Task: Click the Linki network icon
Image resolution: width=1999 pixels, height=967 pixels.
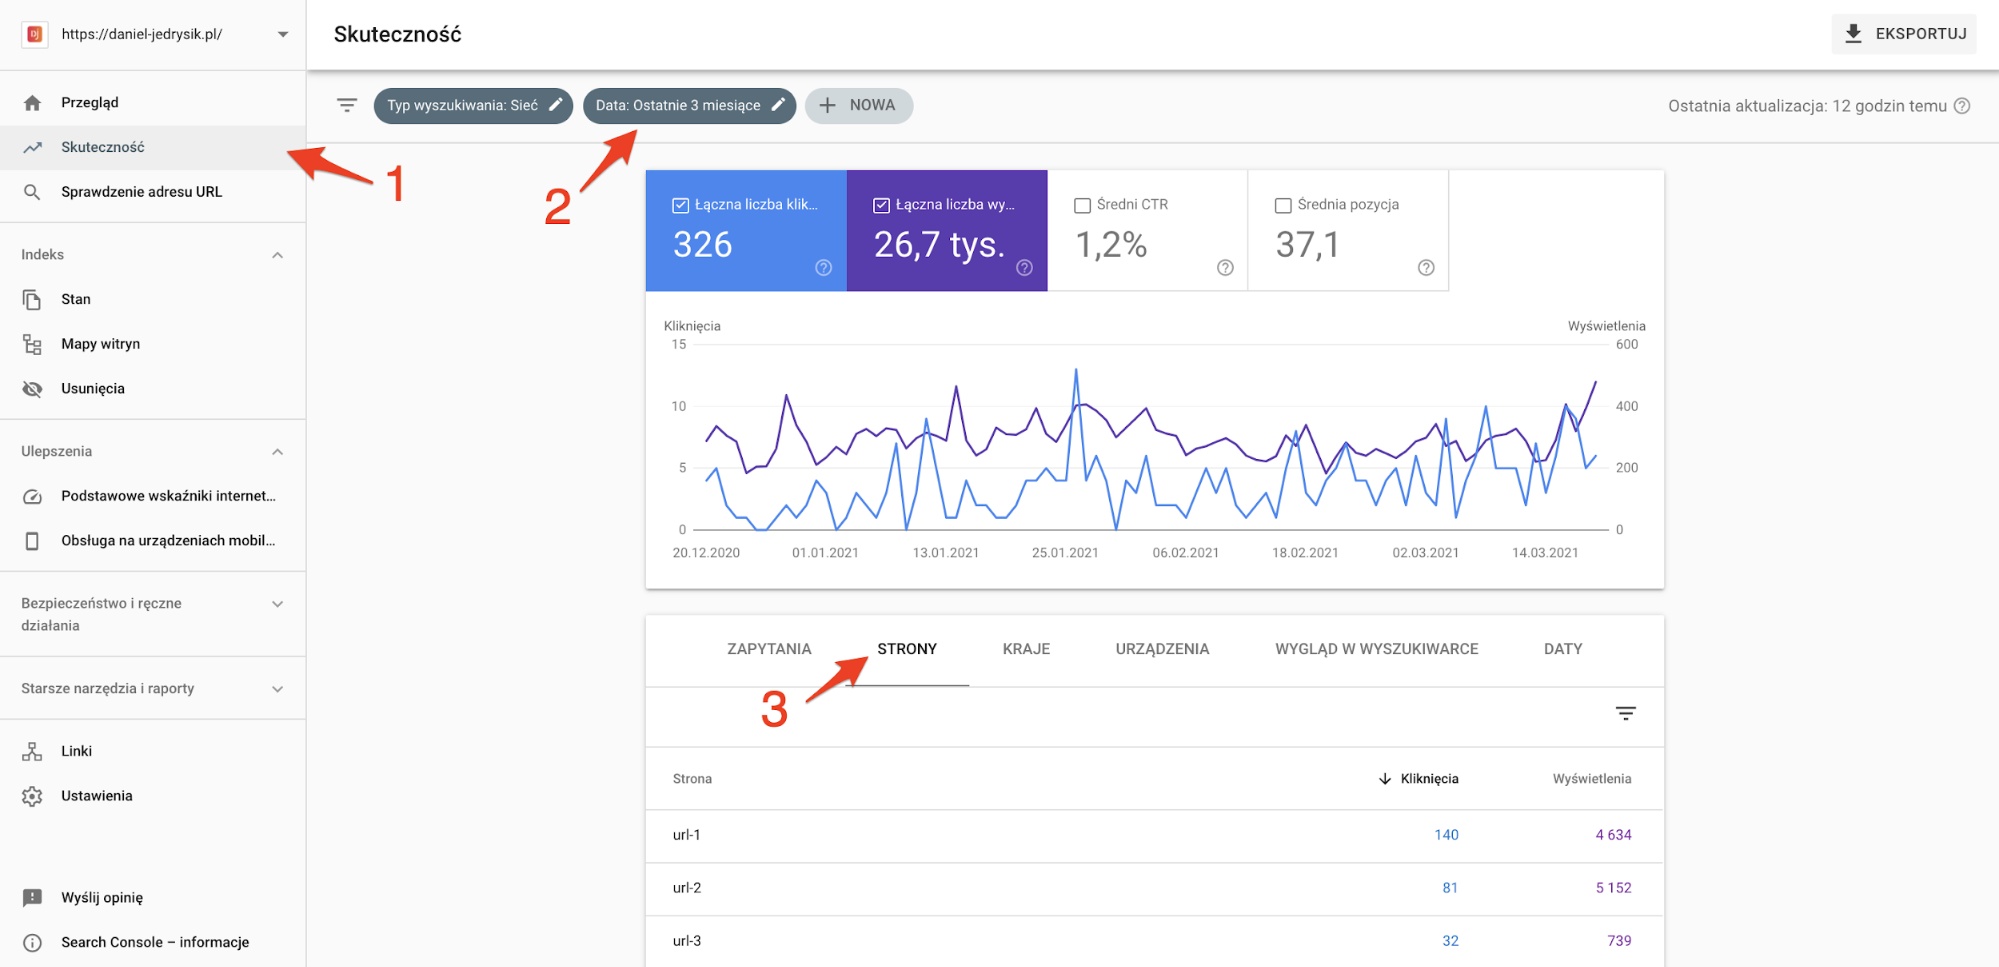Action: click(32, 751)
